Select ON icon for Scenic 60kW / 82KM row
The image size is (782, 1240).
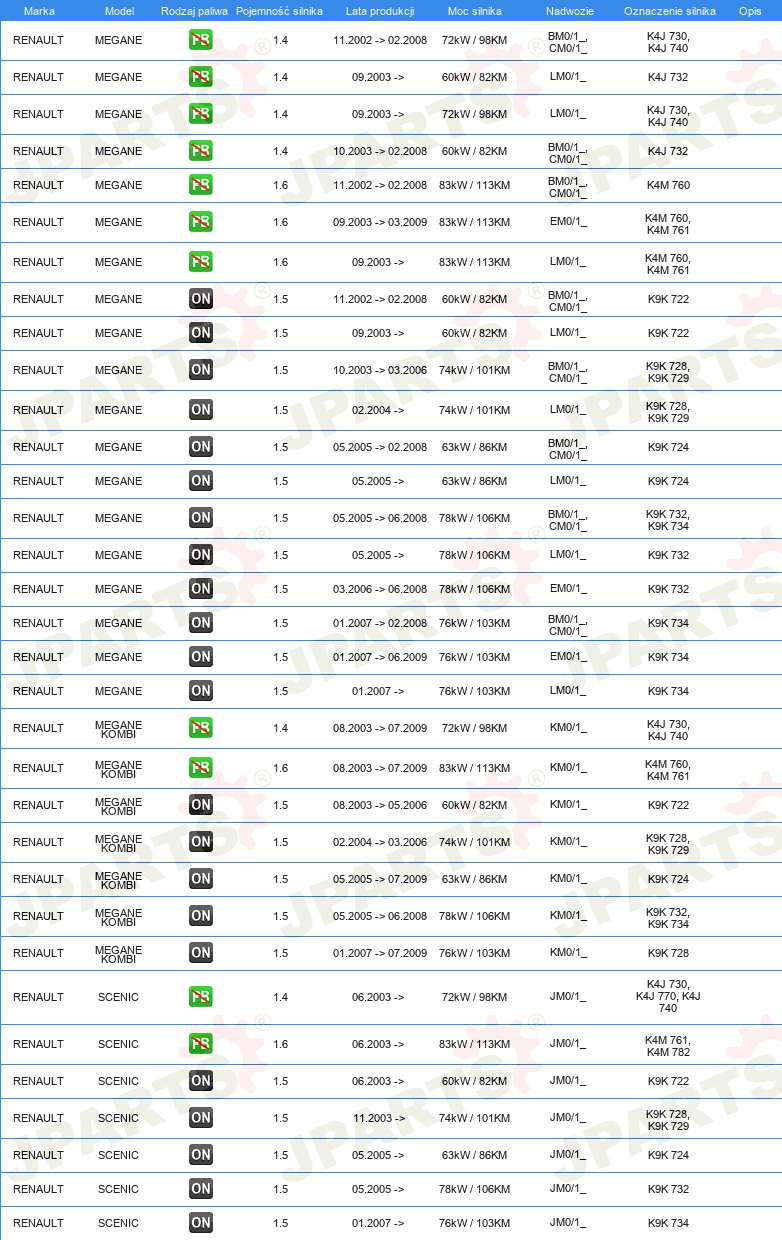[x=201, y=1081]
